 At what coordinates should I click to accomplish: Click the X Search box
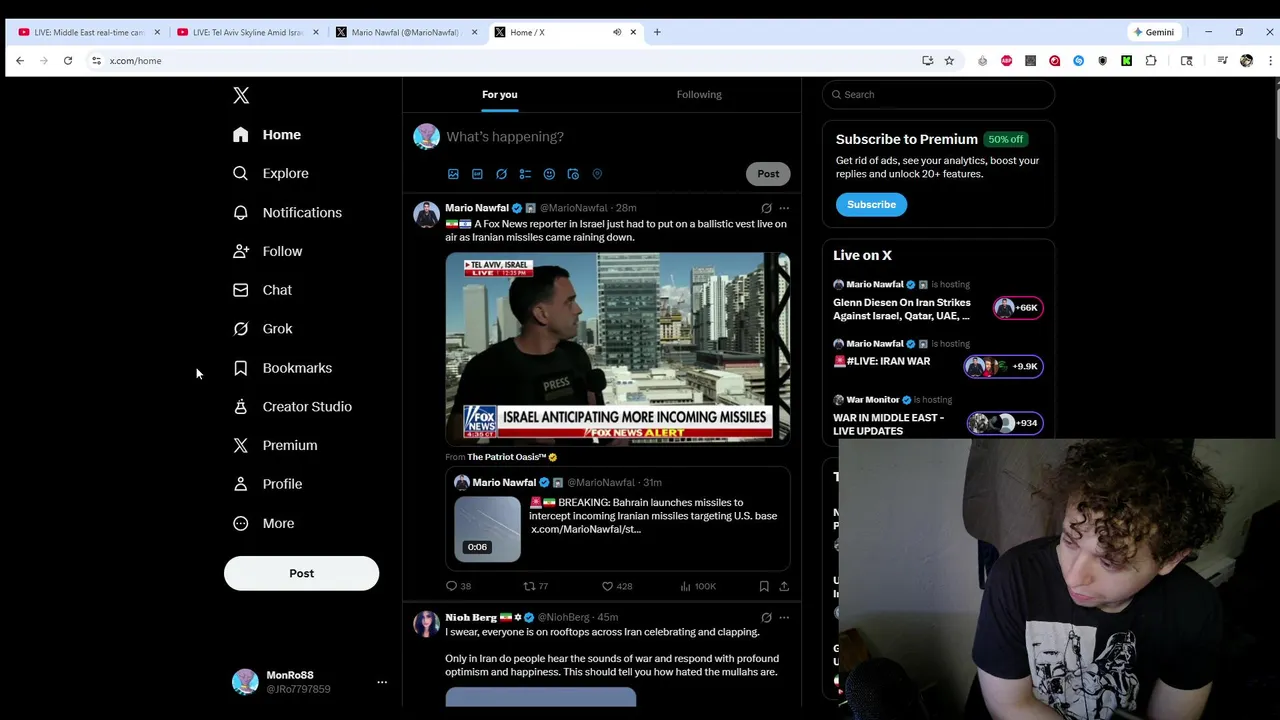click(x=939, y=94)
